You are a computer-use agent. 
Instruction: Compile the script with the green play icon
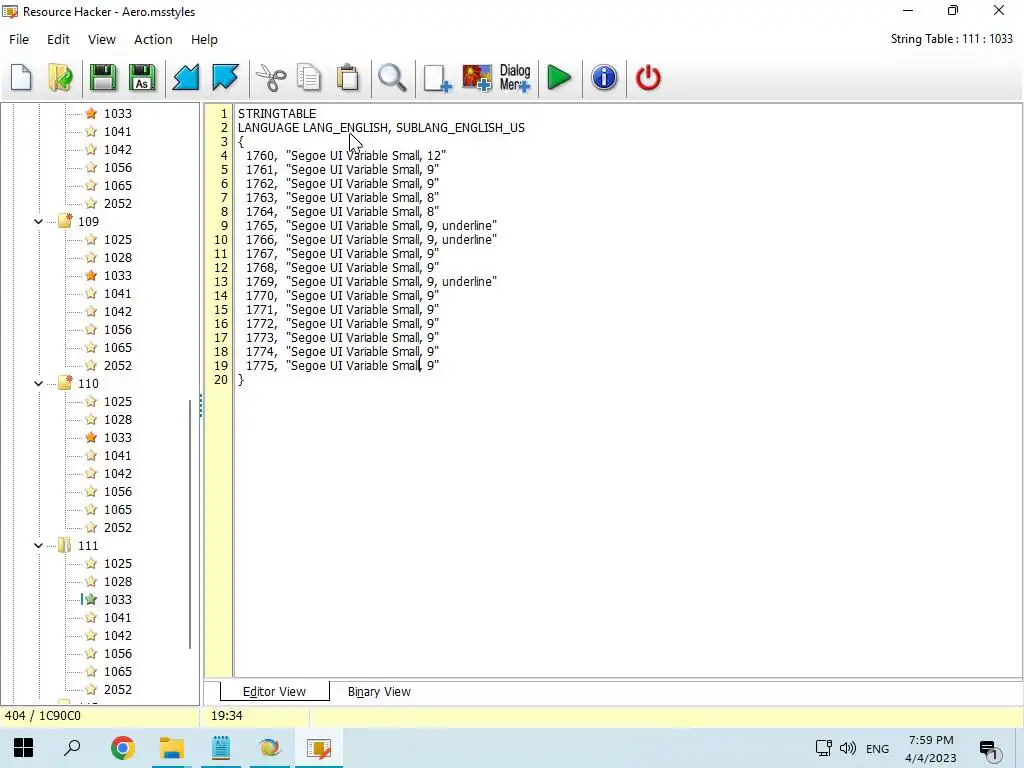click(559, 78)
